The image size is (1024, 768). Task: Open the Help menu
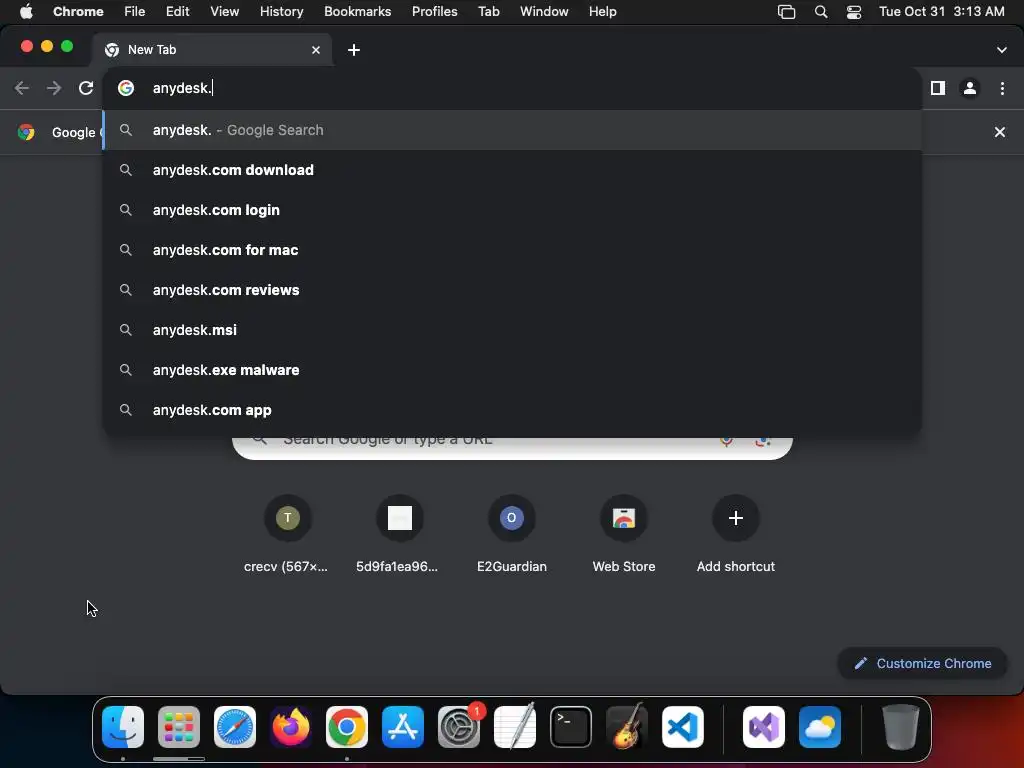tap(602, 12)
